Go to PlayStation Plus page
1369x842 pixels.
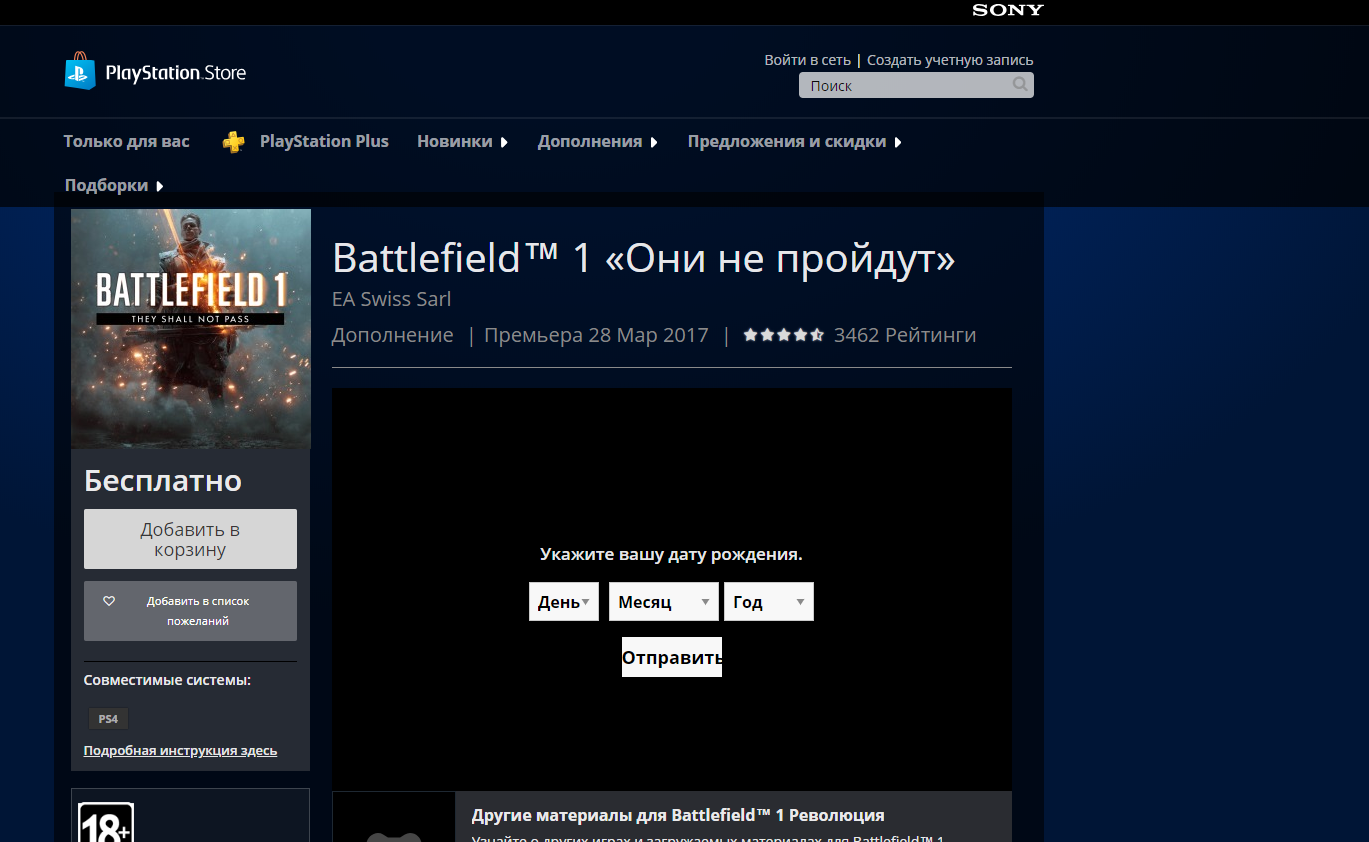click(x=324, y=142)
